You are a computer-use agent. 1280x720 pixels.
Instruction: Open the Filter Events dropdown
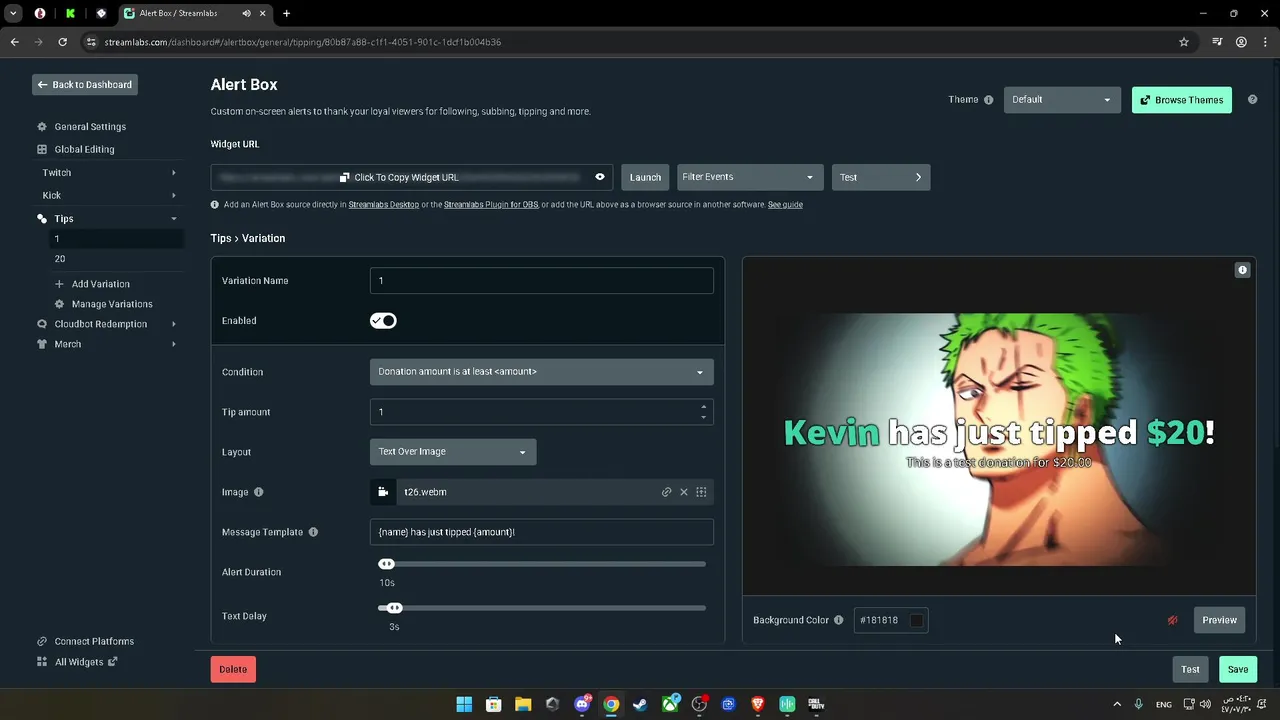[x=750, y=177]
